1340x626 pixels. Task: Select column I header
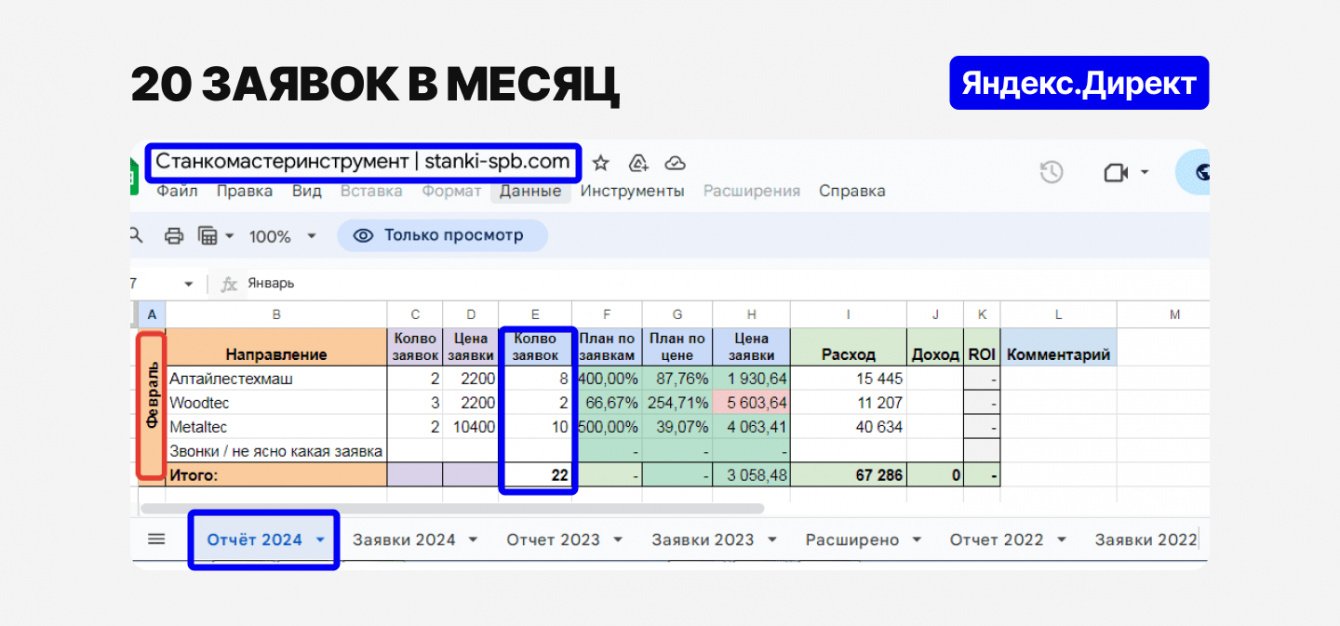[x=848, y=315]
